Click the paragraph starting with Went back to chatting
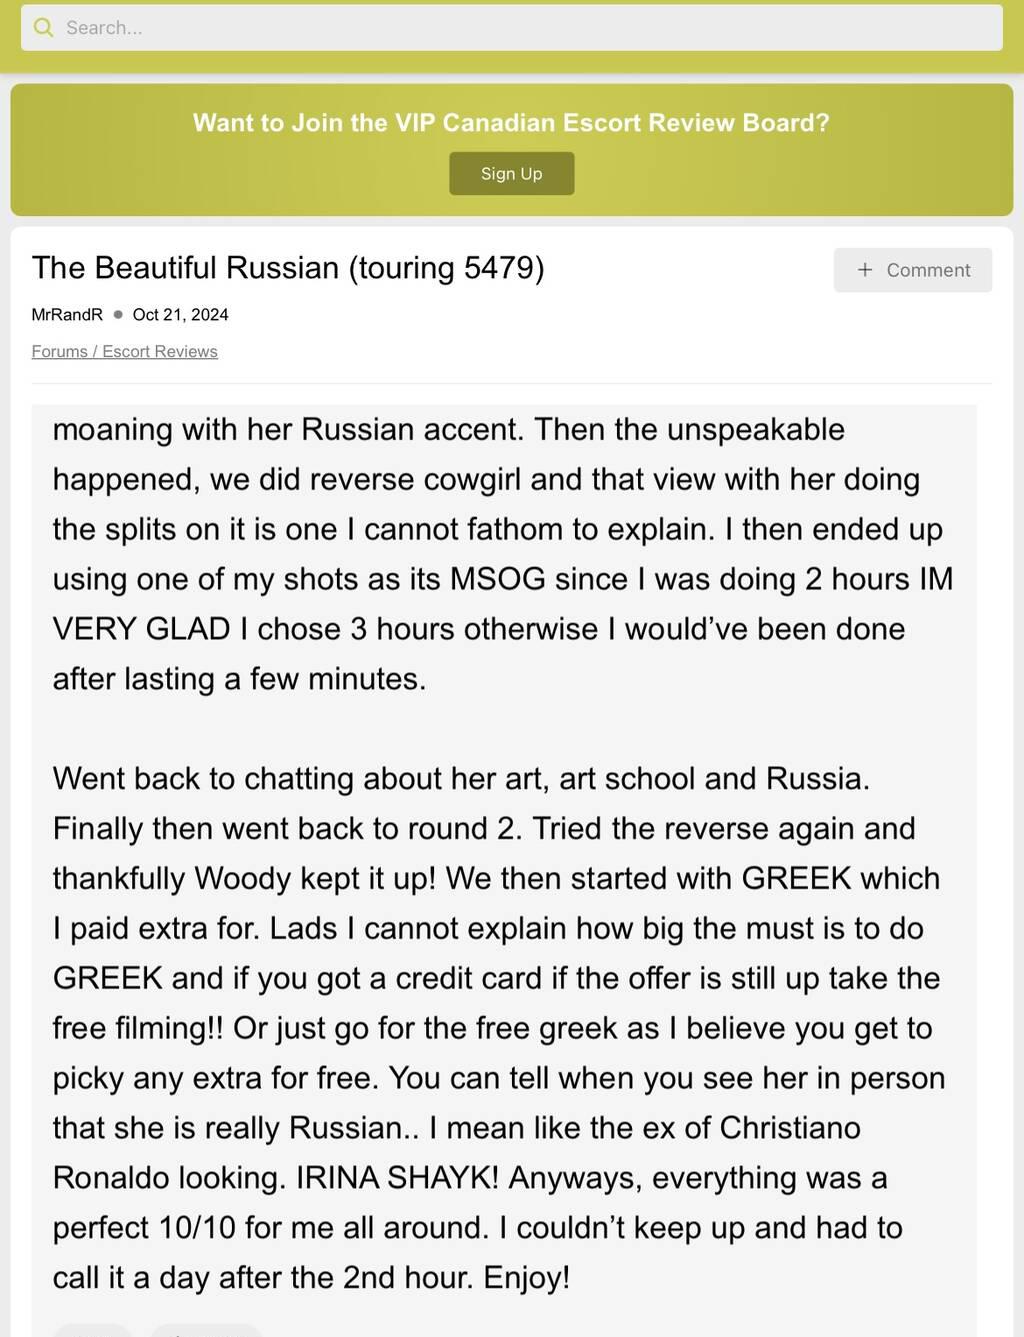 461,779
